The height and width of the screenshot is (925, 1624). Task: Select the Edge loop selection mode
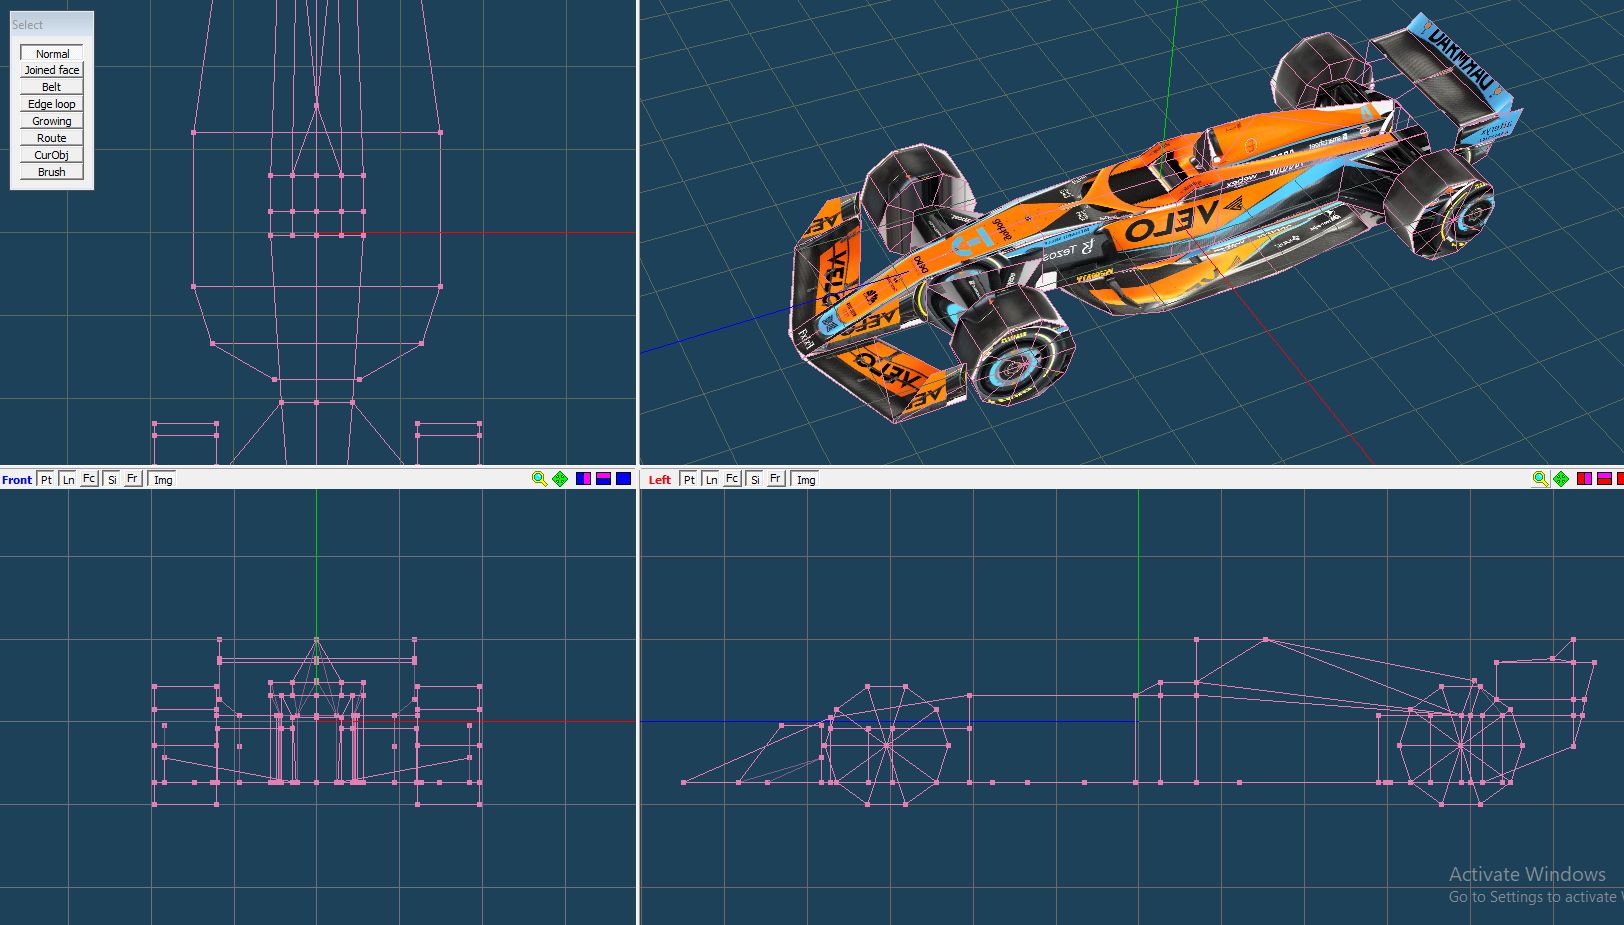tap(52, 104)
